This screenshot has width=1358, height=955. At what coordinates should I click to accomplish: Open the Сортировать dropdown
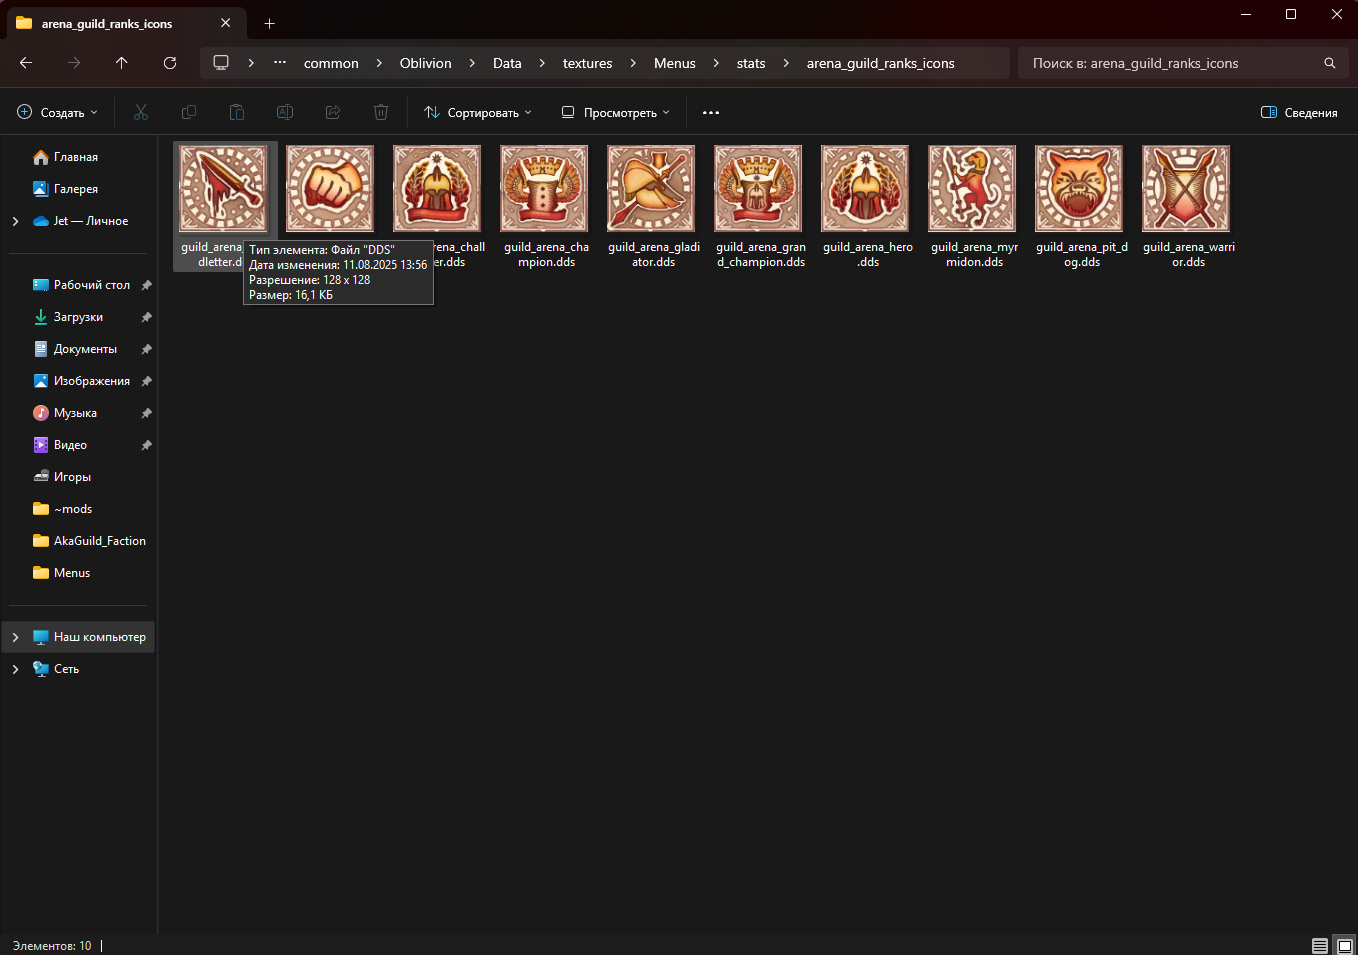coord(478,113)
